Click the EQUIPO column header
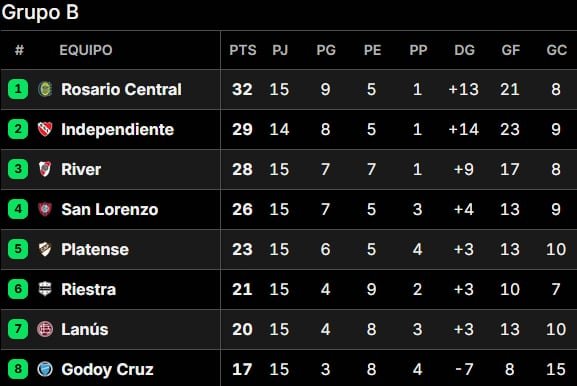The image size is (577, 386). 86,50
